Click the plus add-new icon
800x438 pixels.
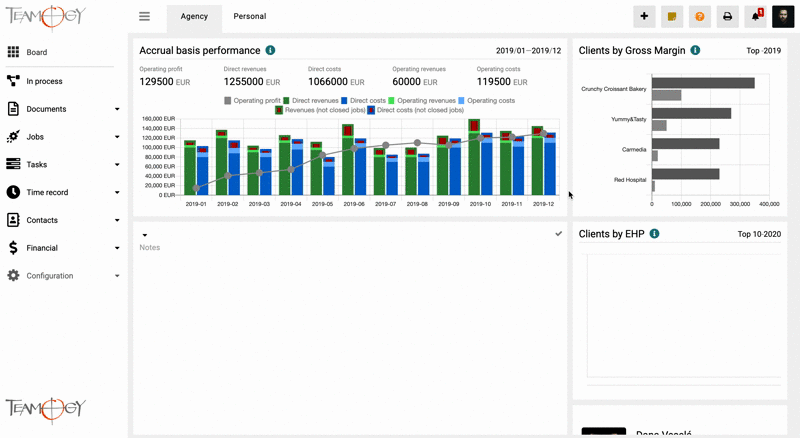coord(644,17)
